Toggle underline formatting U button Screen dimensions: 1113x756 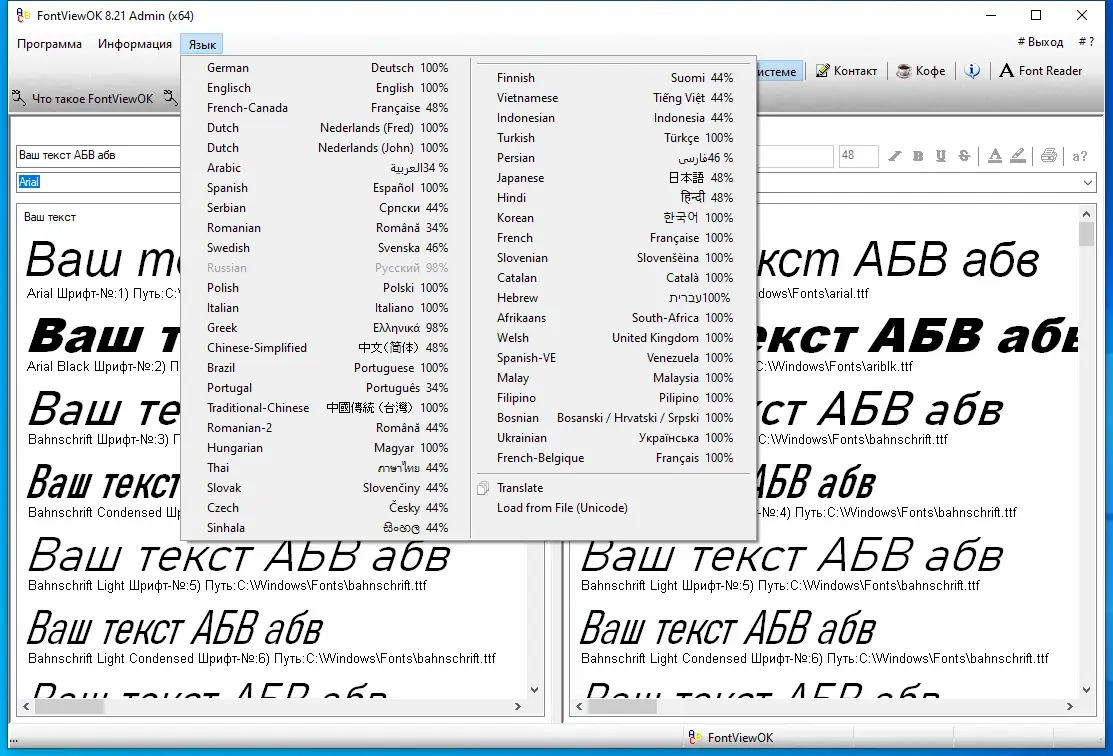tap(941, 155)
